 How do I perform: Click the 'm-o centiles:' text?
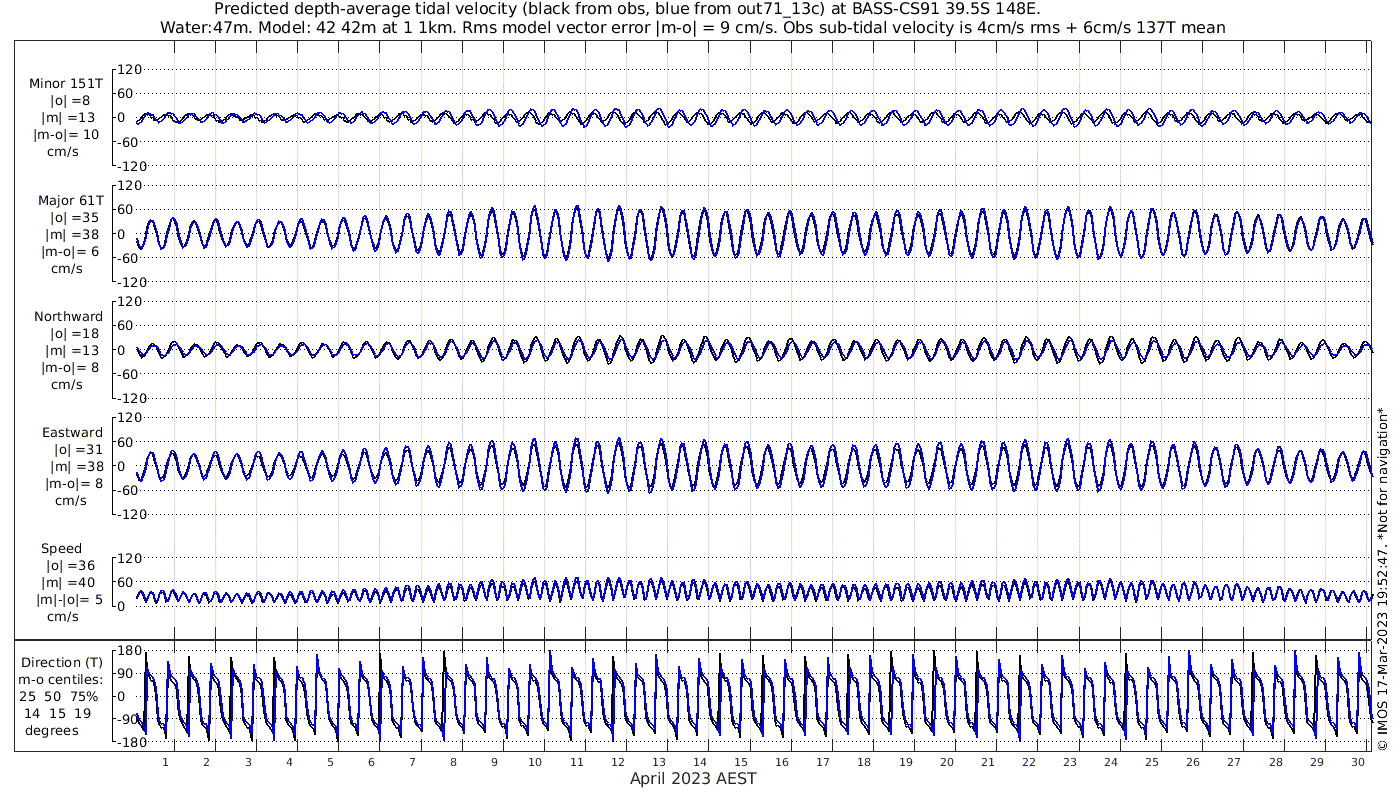(x=60, y=680)
